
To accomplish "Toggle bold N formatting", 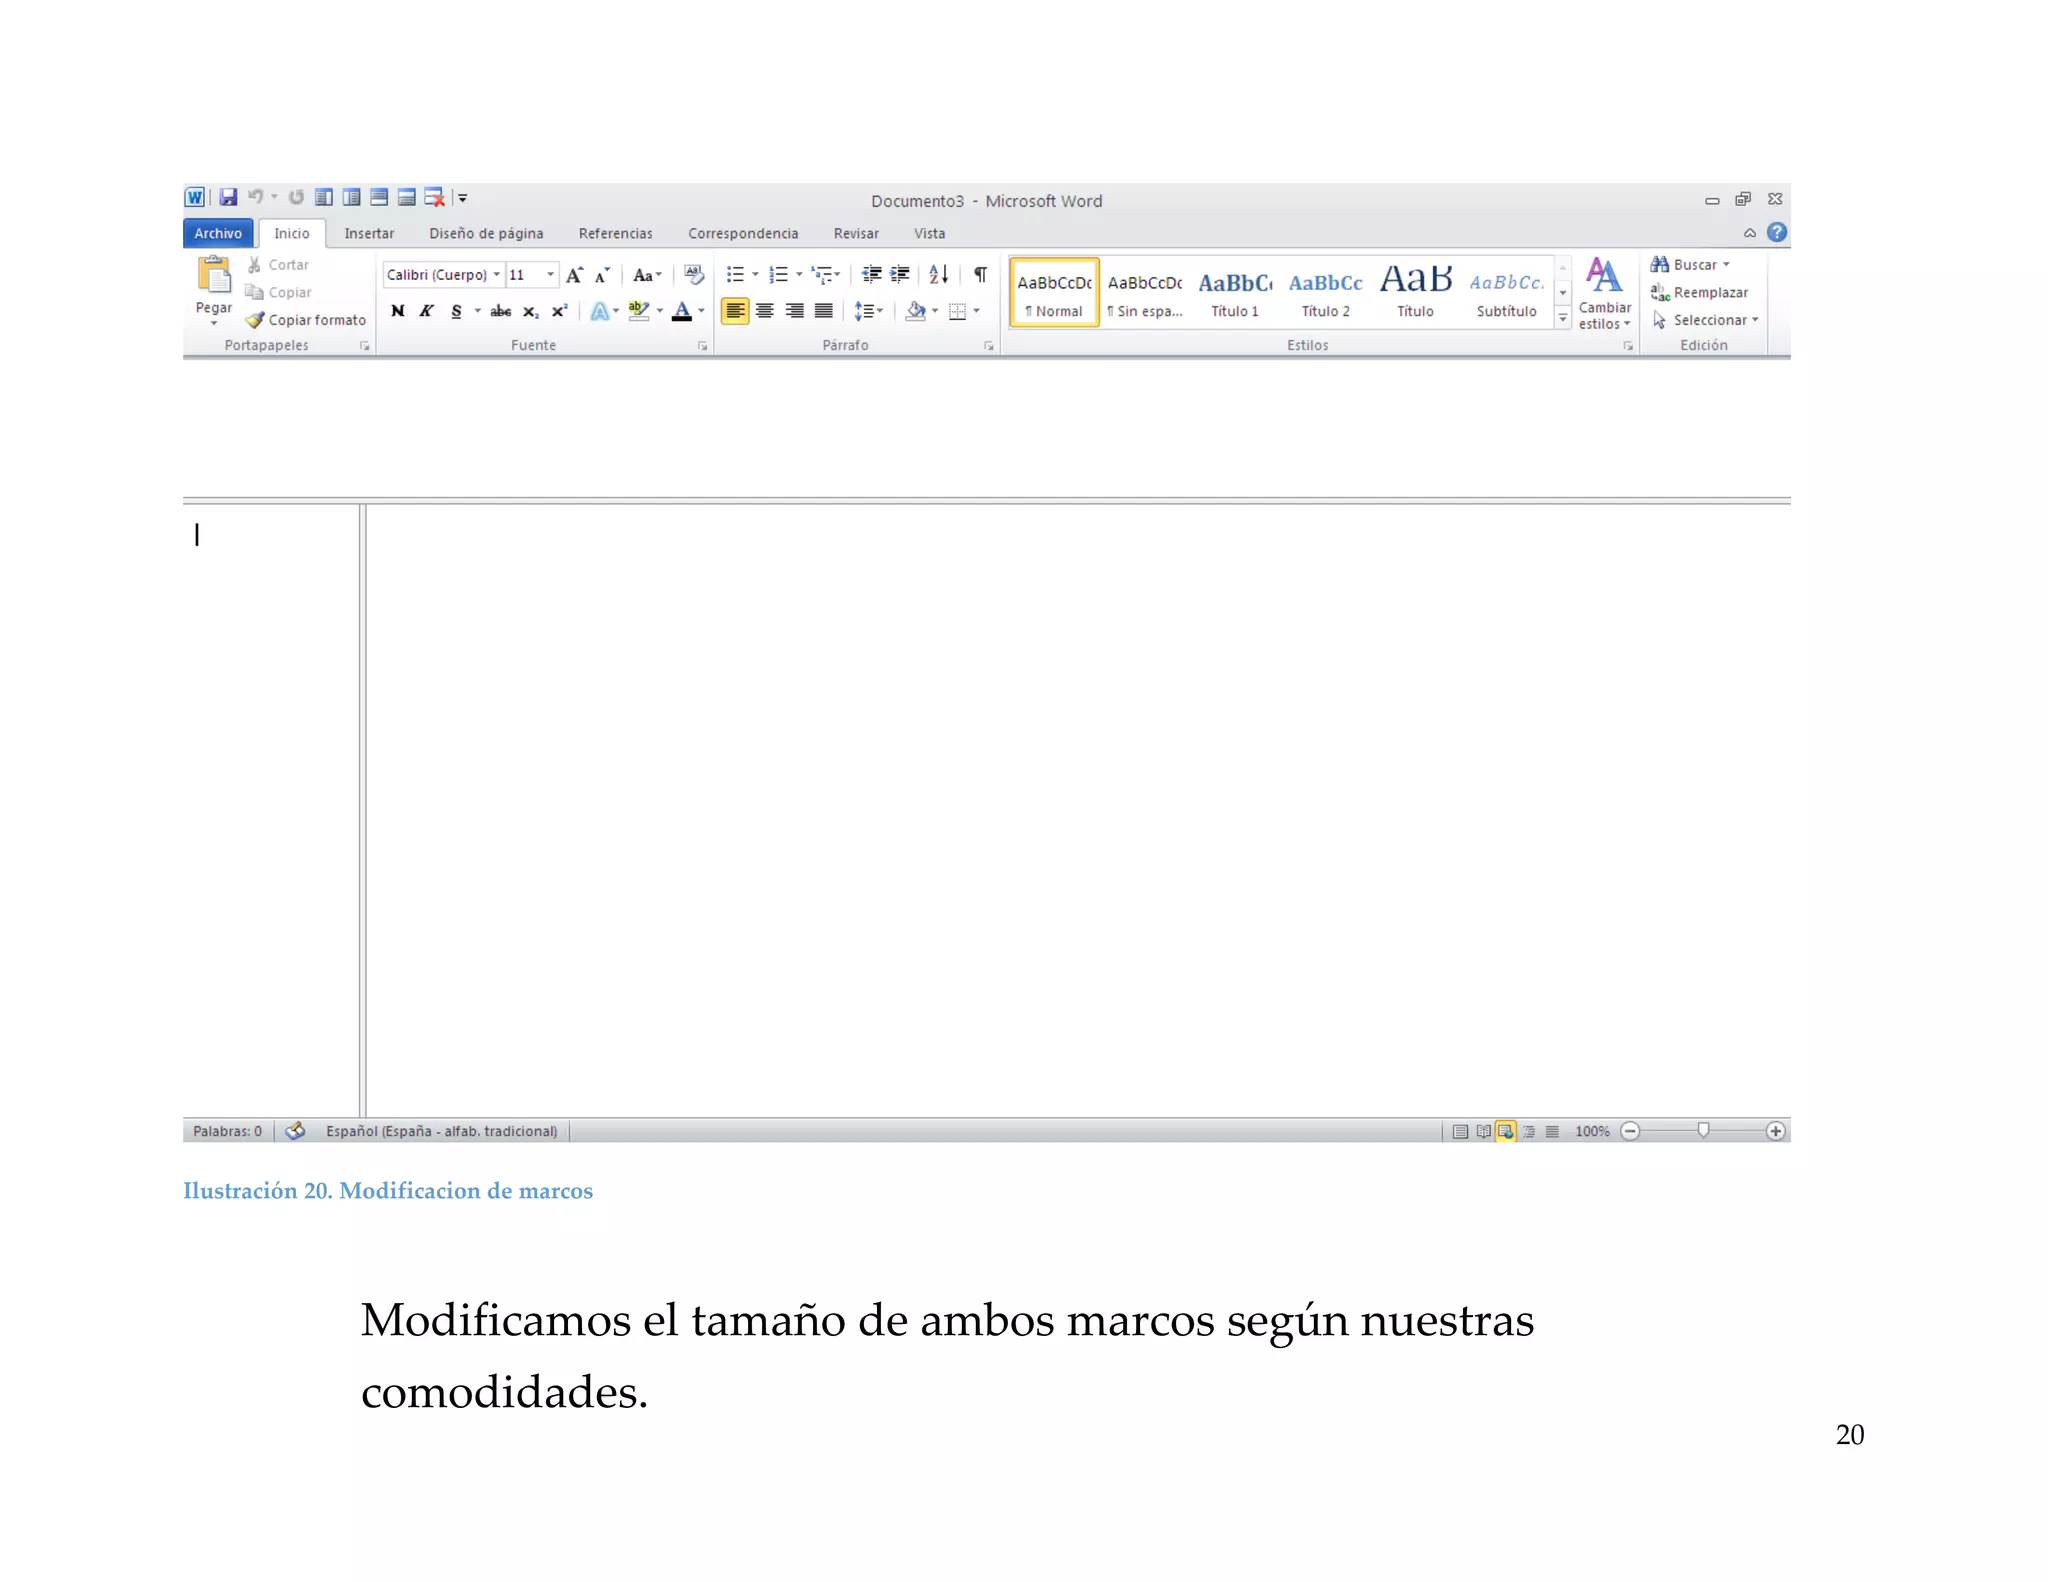I will tap(398, 311).
